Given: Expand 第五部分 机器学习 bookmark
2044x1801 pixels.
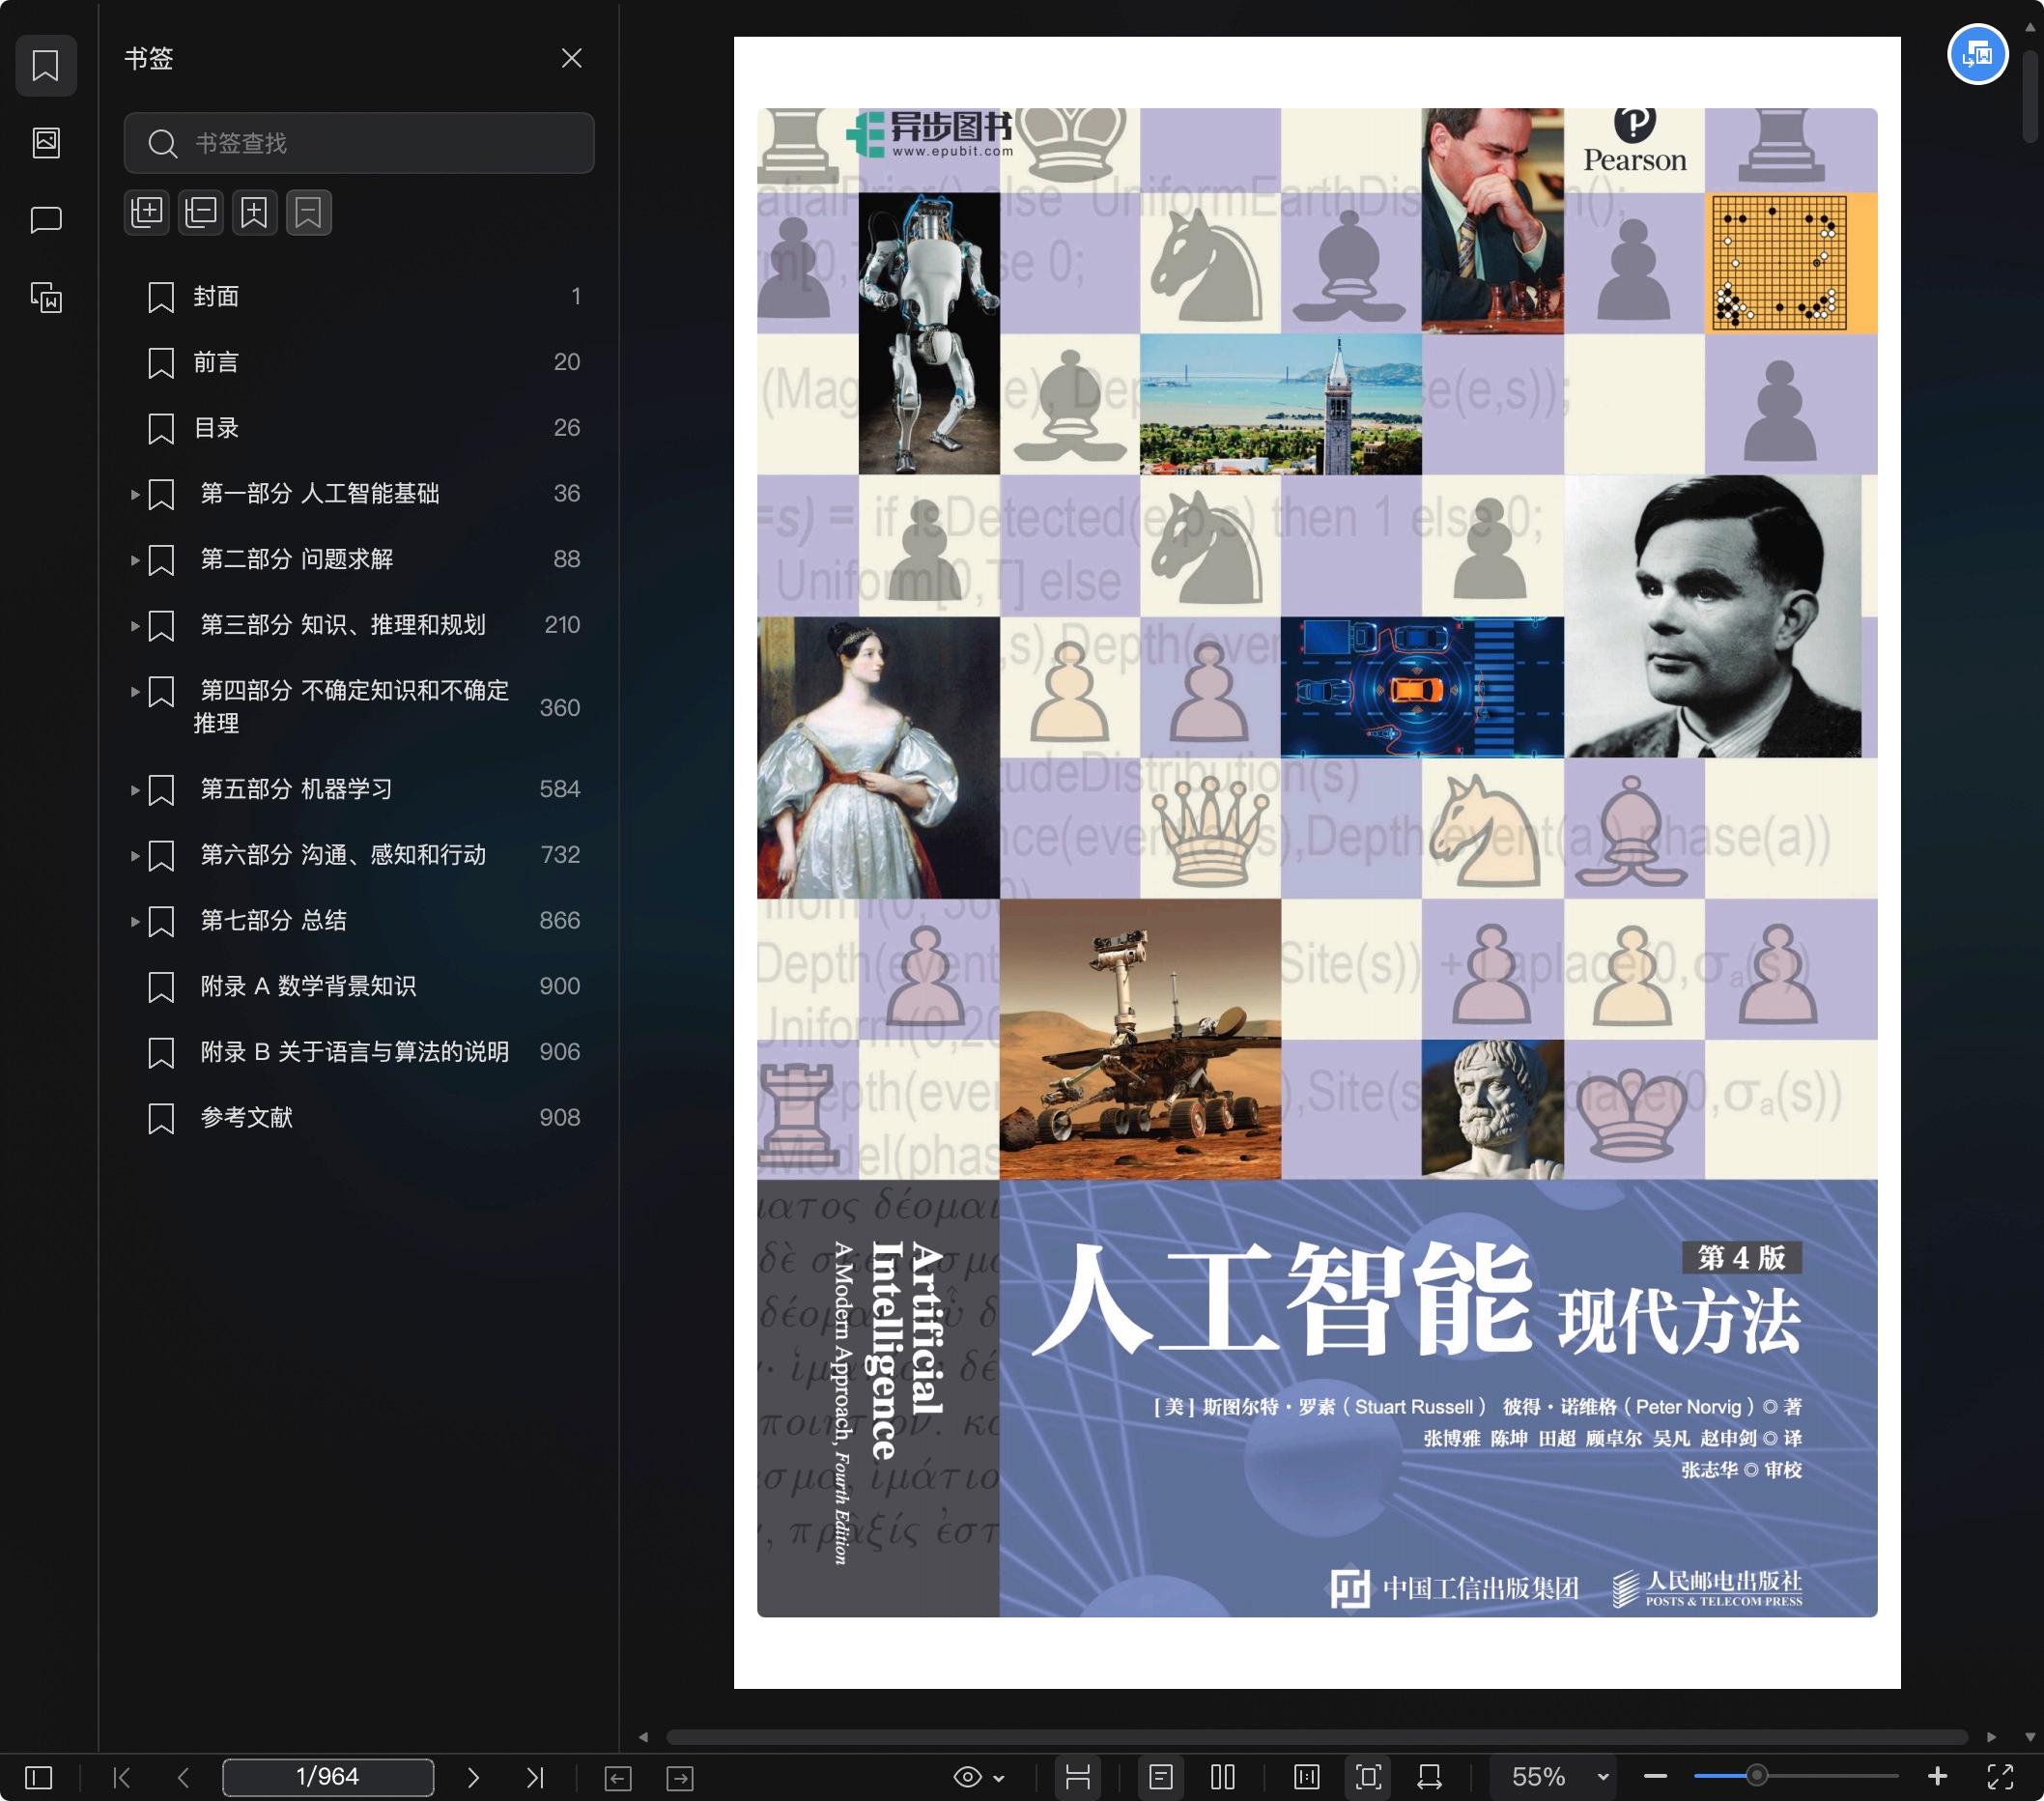Looking at the screenshot, I should 134,790.
